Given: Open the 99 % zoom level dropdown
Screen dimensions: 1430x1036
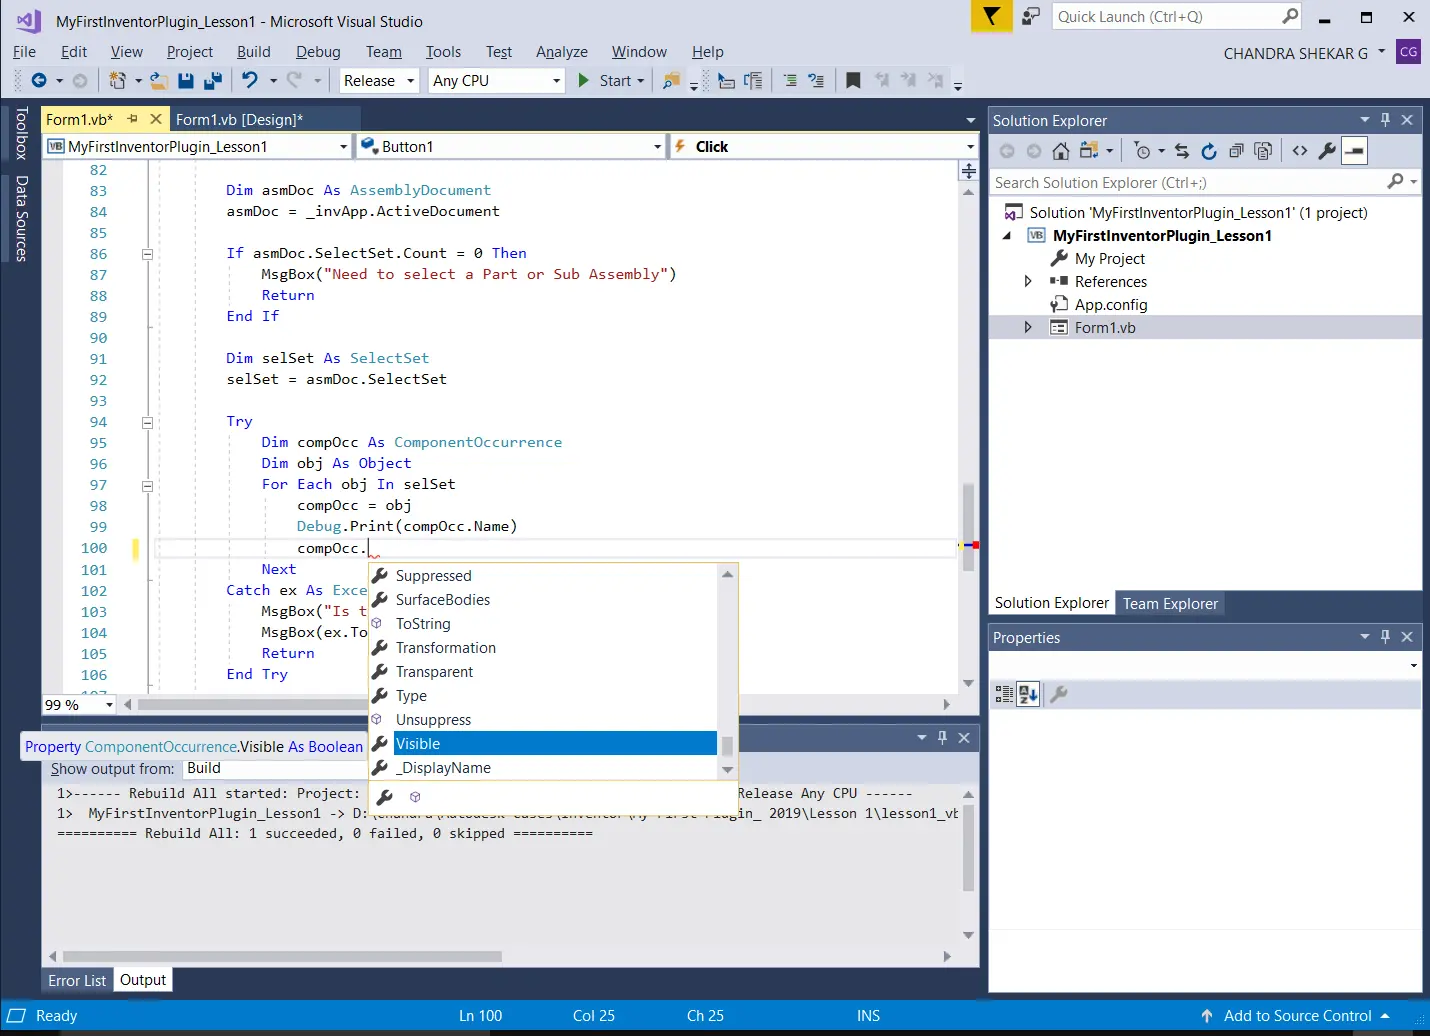Looking at the screenshot, I should [79, 705].
